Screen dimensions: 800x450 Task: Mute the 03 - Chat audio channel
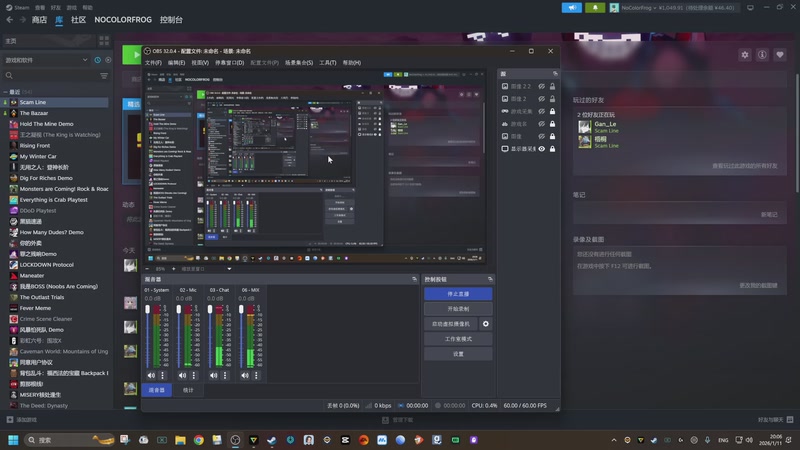213,376
